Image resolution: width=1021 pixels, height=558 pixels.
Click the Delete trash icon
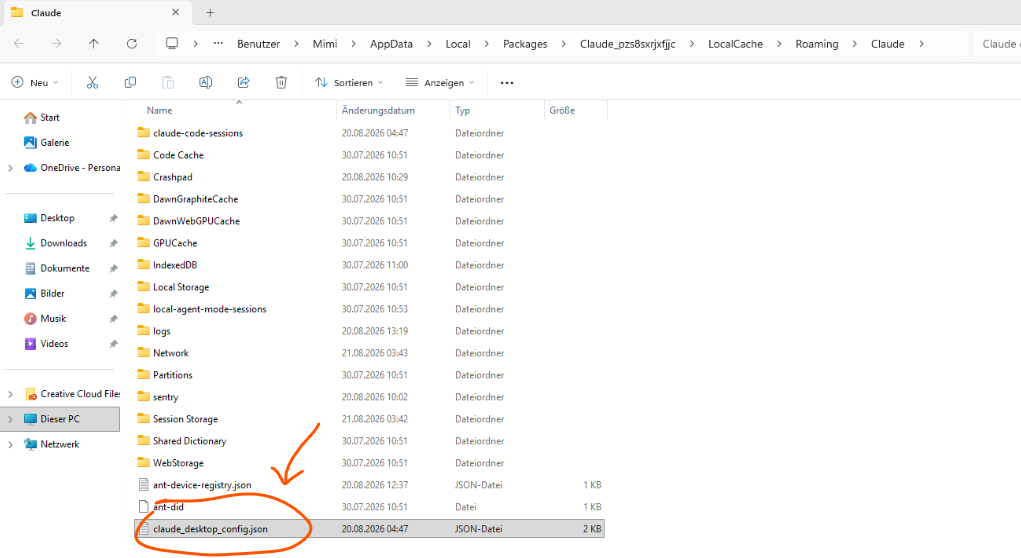point(281,83)
